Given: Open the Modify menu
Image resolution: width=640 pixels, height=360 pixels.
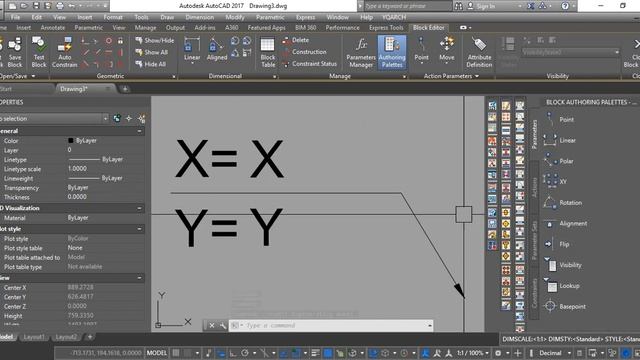Looking at the screenshot, I should click(235, 17).
